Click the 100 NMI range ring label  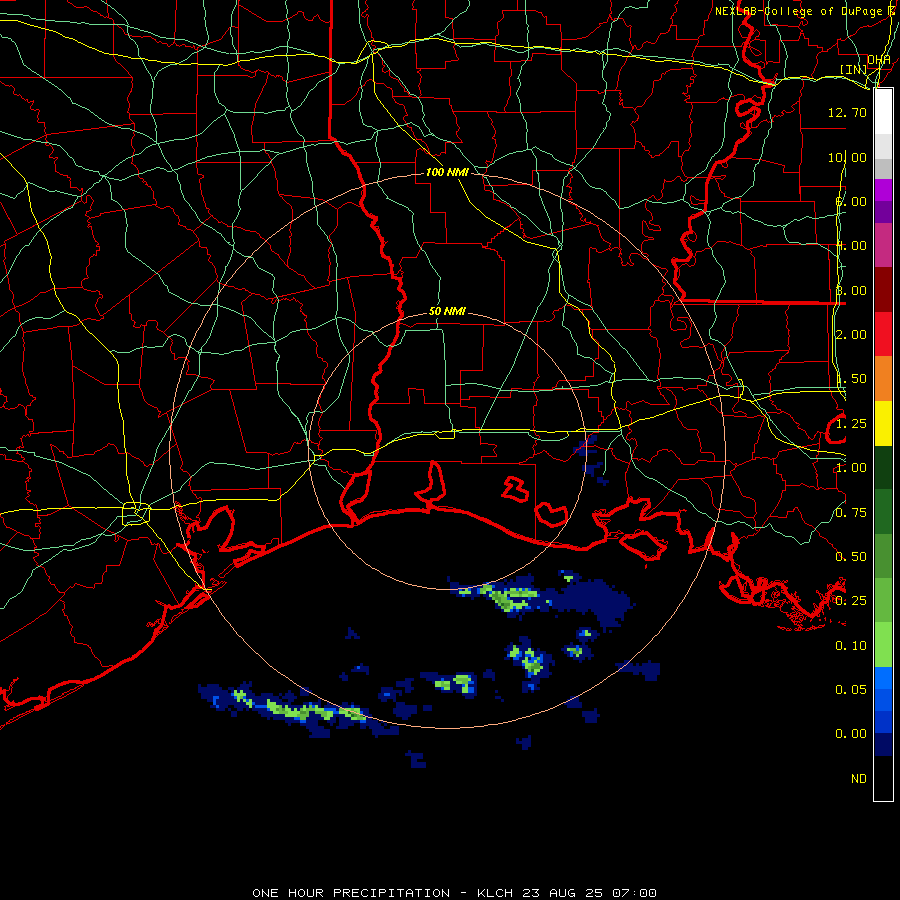click(x=447, y=172)
